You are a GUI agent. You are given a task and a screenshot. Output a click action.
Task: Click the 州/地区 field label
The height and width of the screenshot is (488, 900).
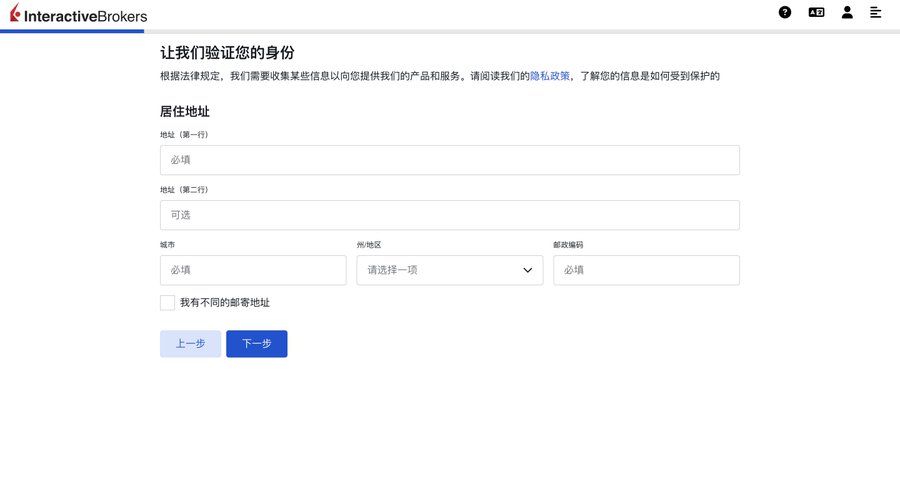click(x=368, y=245)
